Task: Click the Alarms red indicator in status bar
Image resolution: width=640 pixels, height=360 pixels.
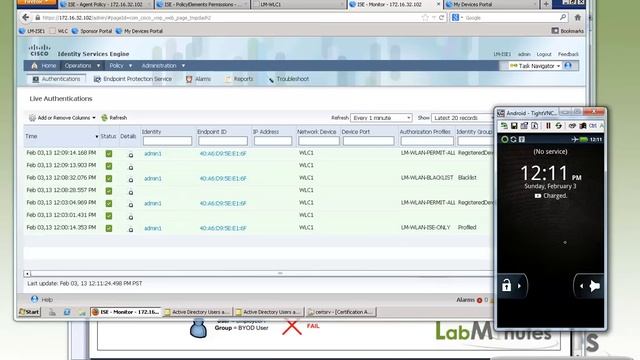Action: click(479, 300)
